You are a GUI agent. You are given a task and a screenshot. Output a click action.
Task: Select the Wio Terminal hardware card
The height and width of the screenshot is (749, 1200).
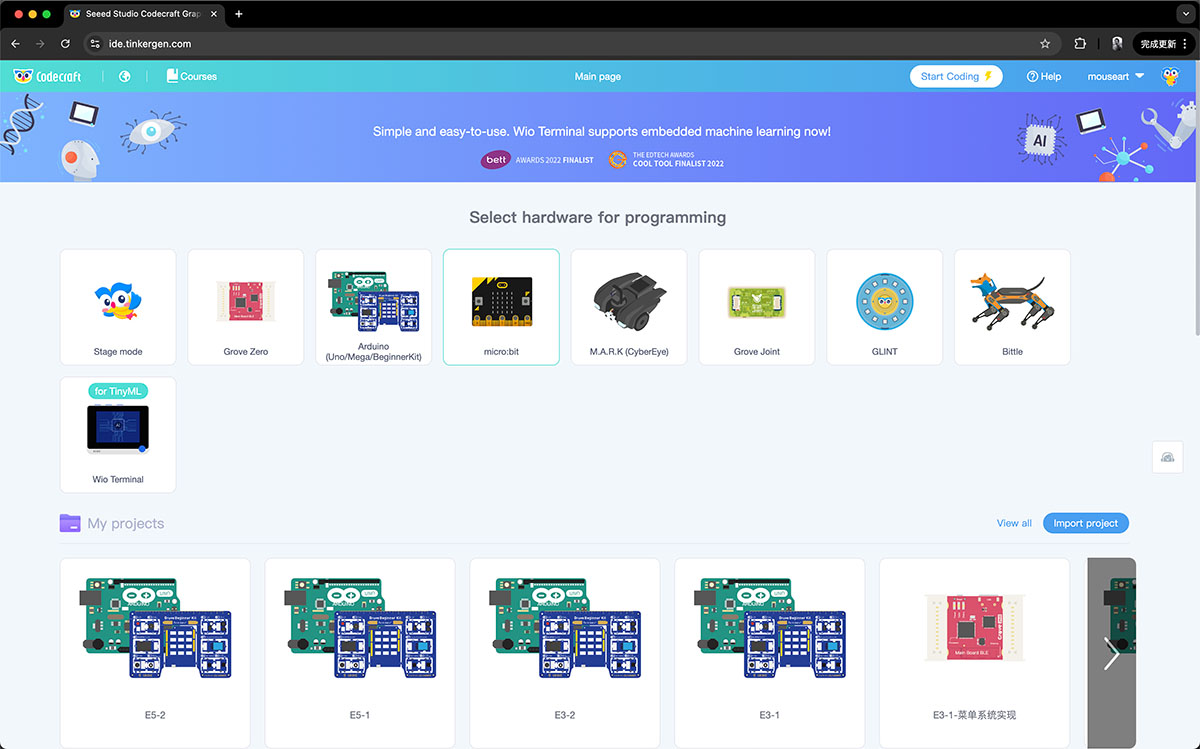118,435
